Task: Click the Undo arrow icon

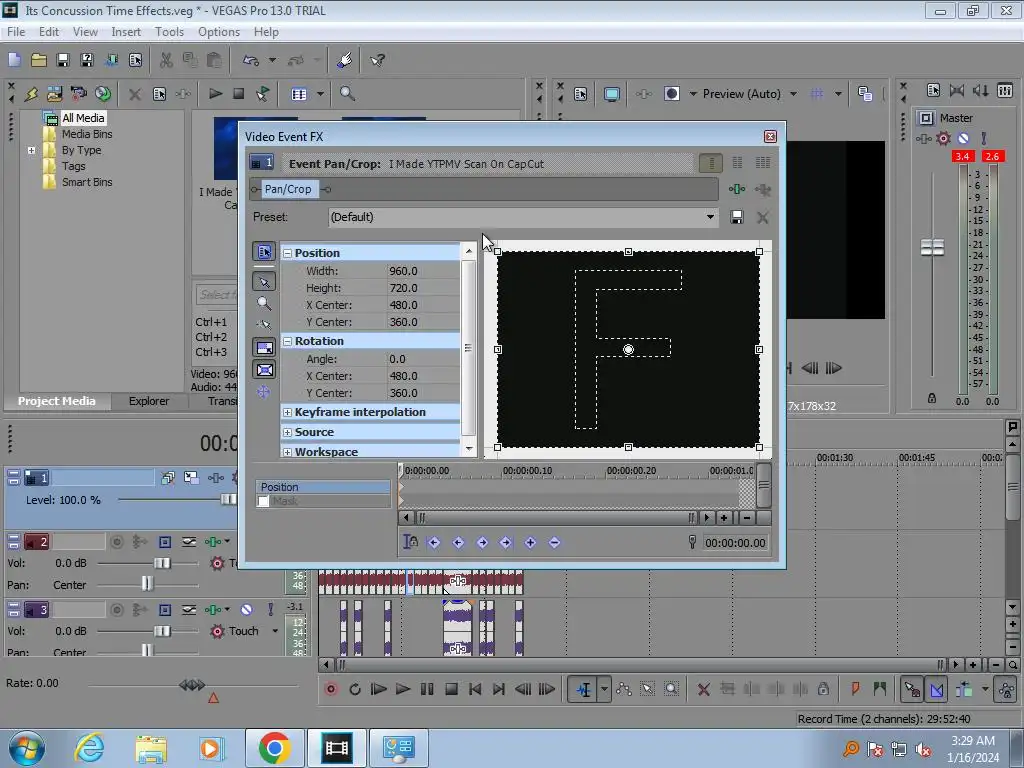Action: pyautogui.click(x=251, y=60)
